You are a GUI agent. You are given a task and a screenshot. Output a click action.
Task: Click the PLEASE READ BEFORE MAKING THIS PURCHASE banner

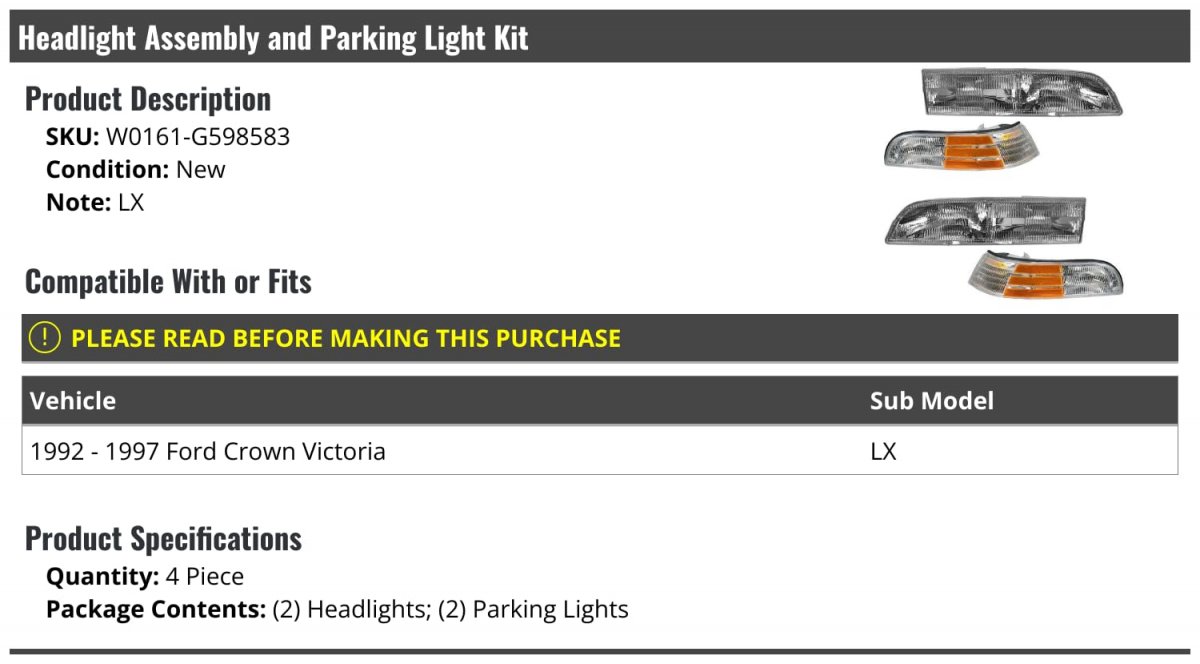[600, 338]
